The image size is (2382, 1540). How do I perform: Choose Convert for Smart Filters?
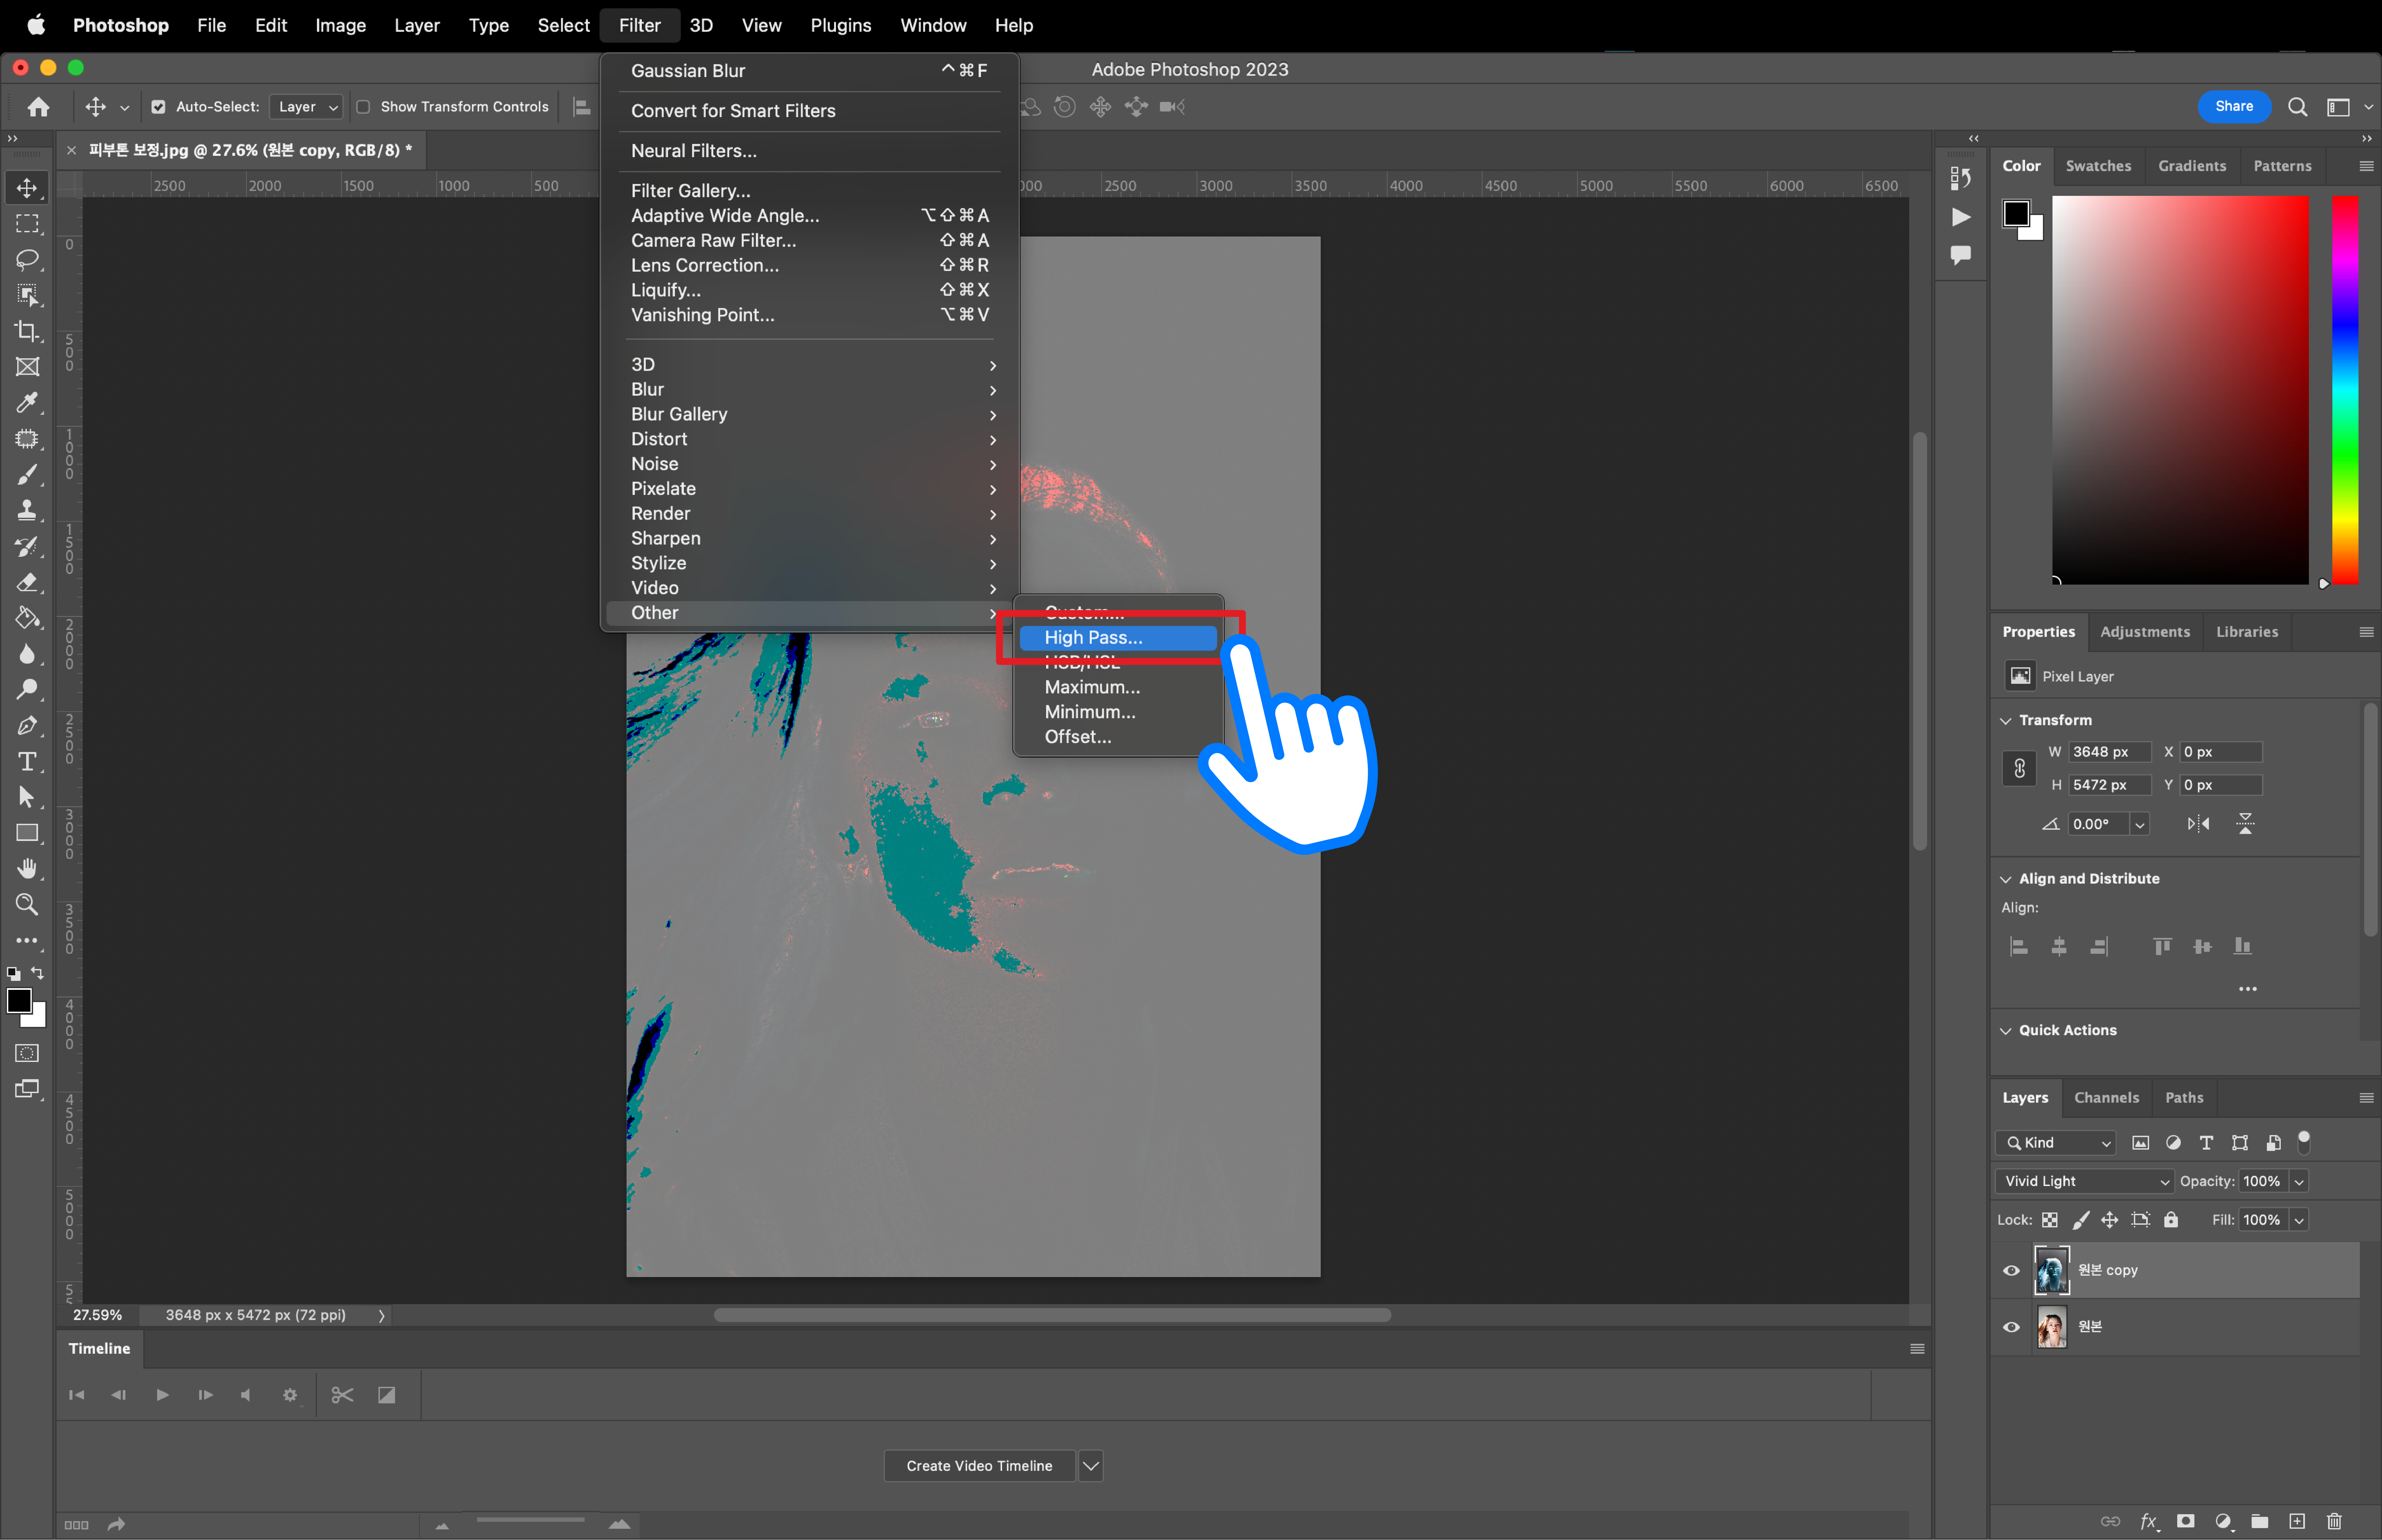point(810,111)
